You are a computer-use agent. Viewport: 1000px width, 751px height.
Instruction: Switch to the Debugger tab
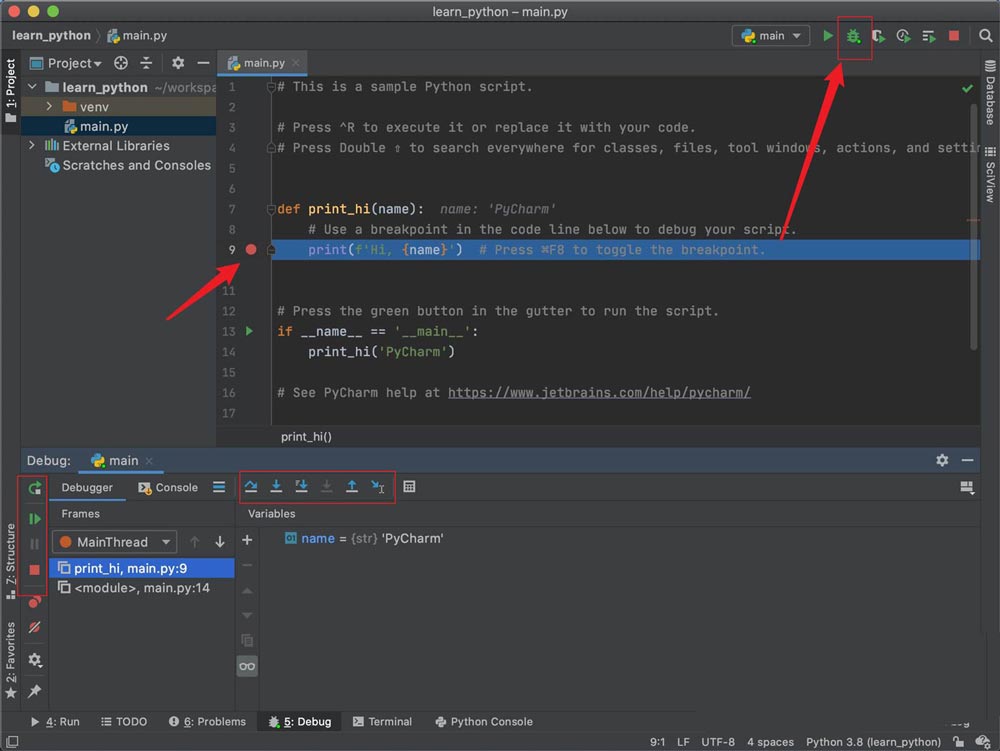point(87,487)
